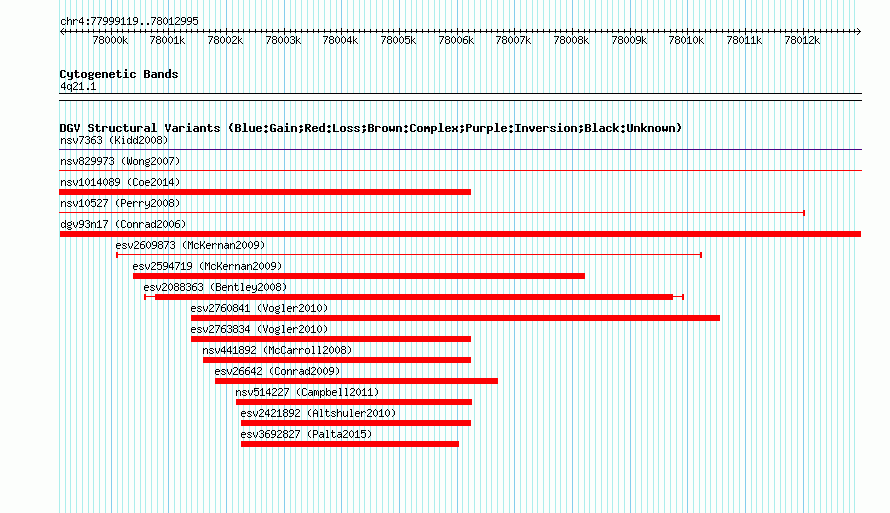Click the 78008k ruler label
Screen dimensions: 890x513
click(x=572, y=40)
